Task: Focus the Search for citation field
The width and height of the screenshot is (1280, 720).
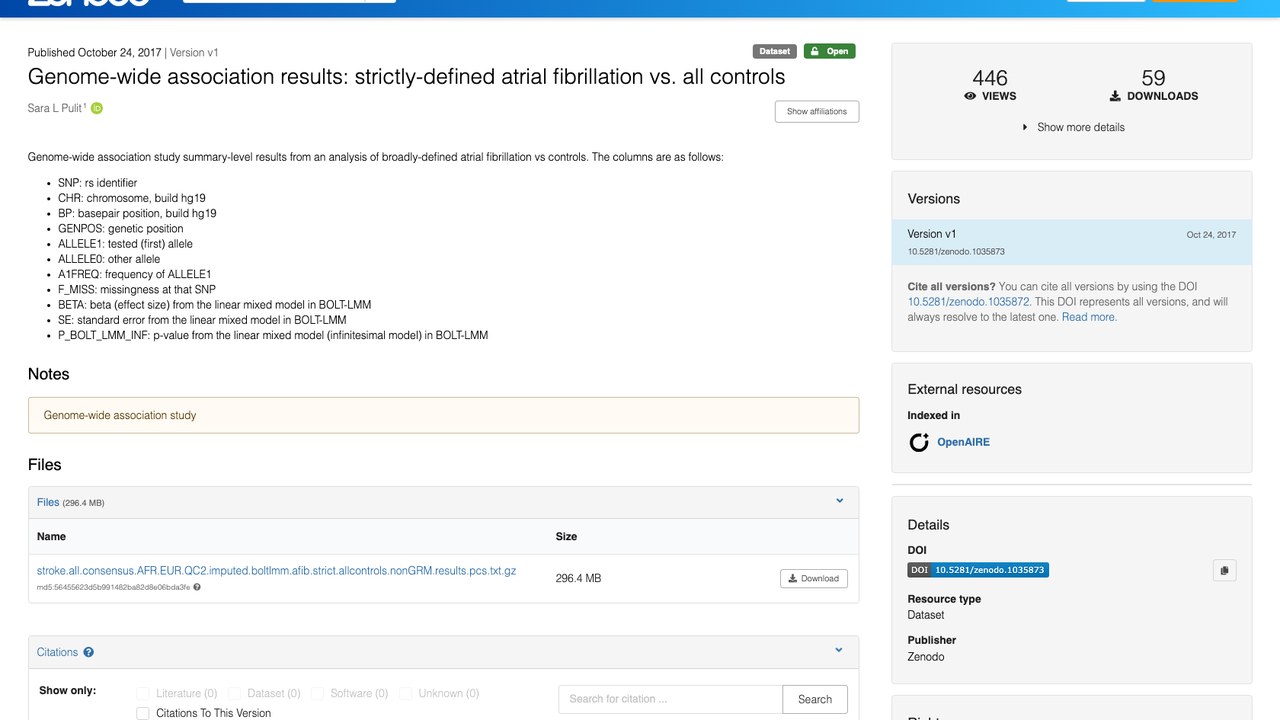Action: click(670, 699)
